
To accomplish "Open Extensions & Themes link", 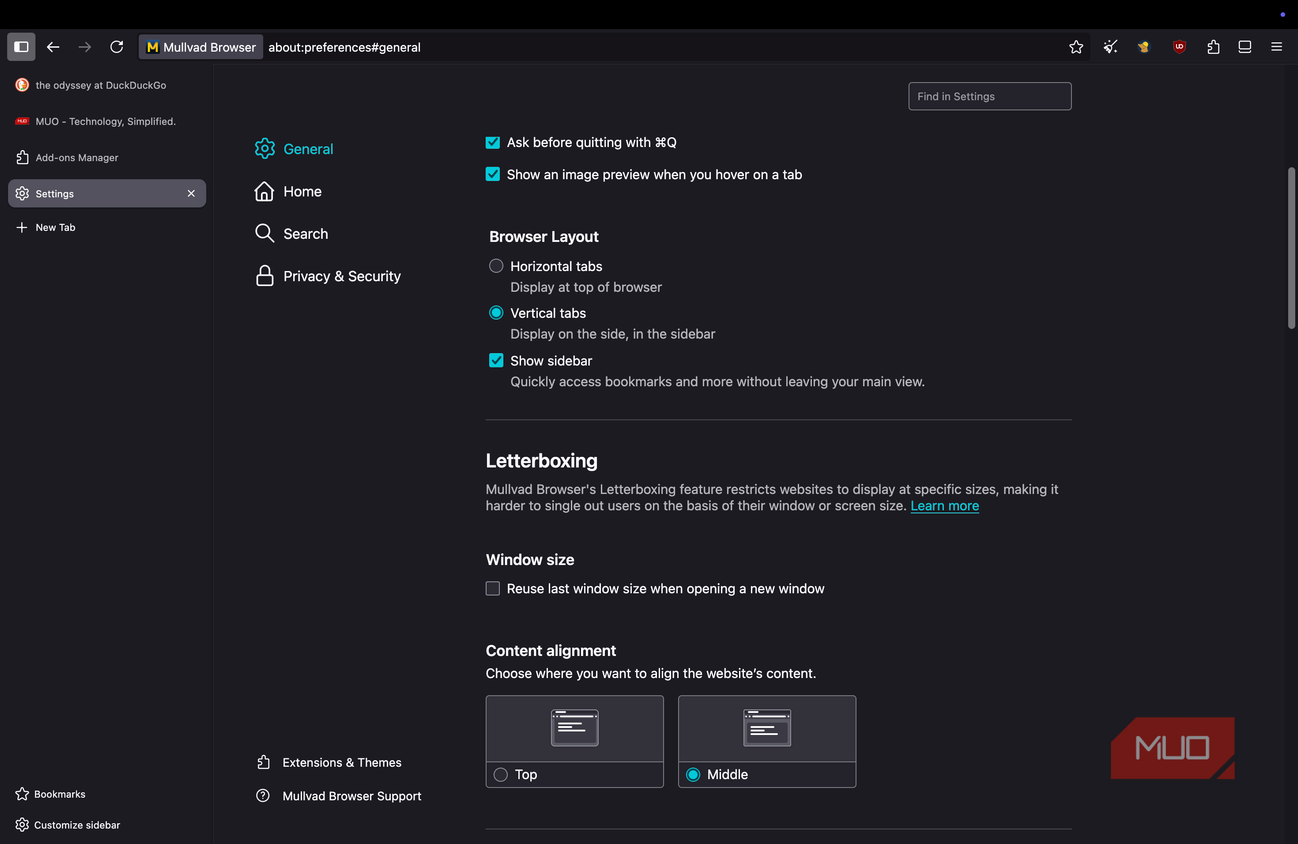I will tap(329, 762).
